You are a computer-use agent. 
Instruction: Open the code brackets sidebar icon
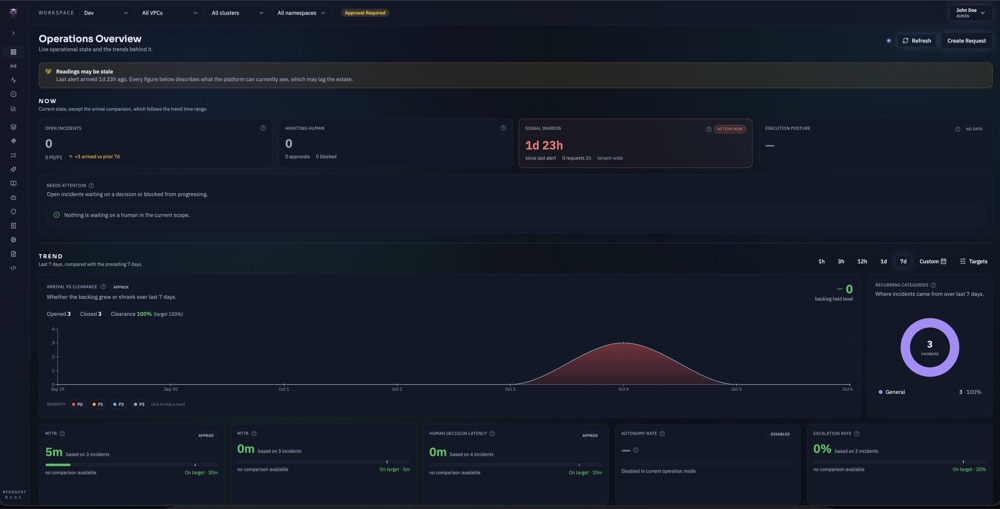point(13,268)
